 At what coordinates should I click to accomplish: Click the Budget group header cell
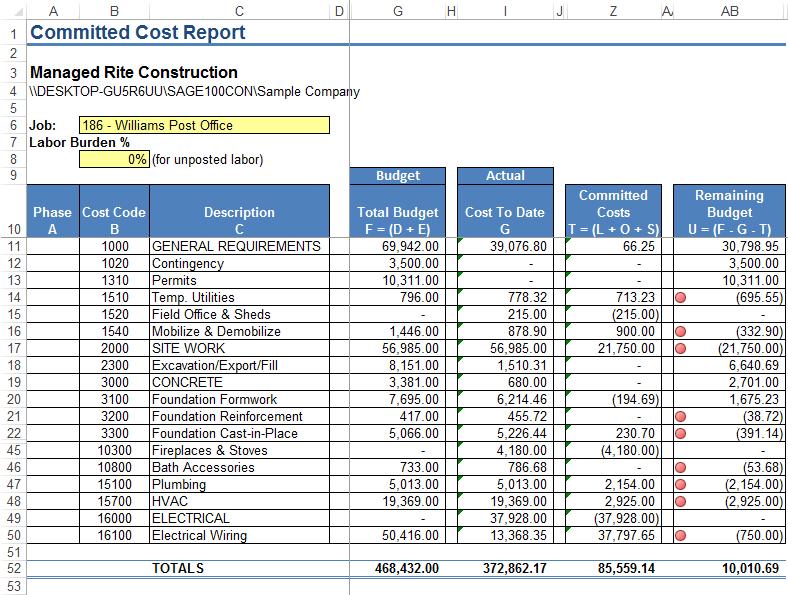(x=398, y=175)
